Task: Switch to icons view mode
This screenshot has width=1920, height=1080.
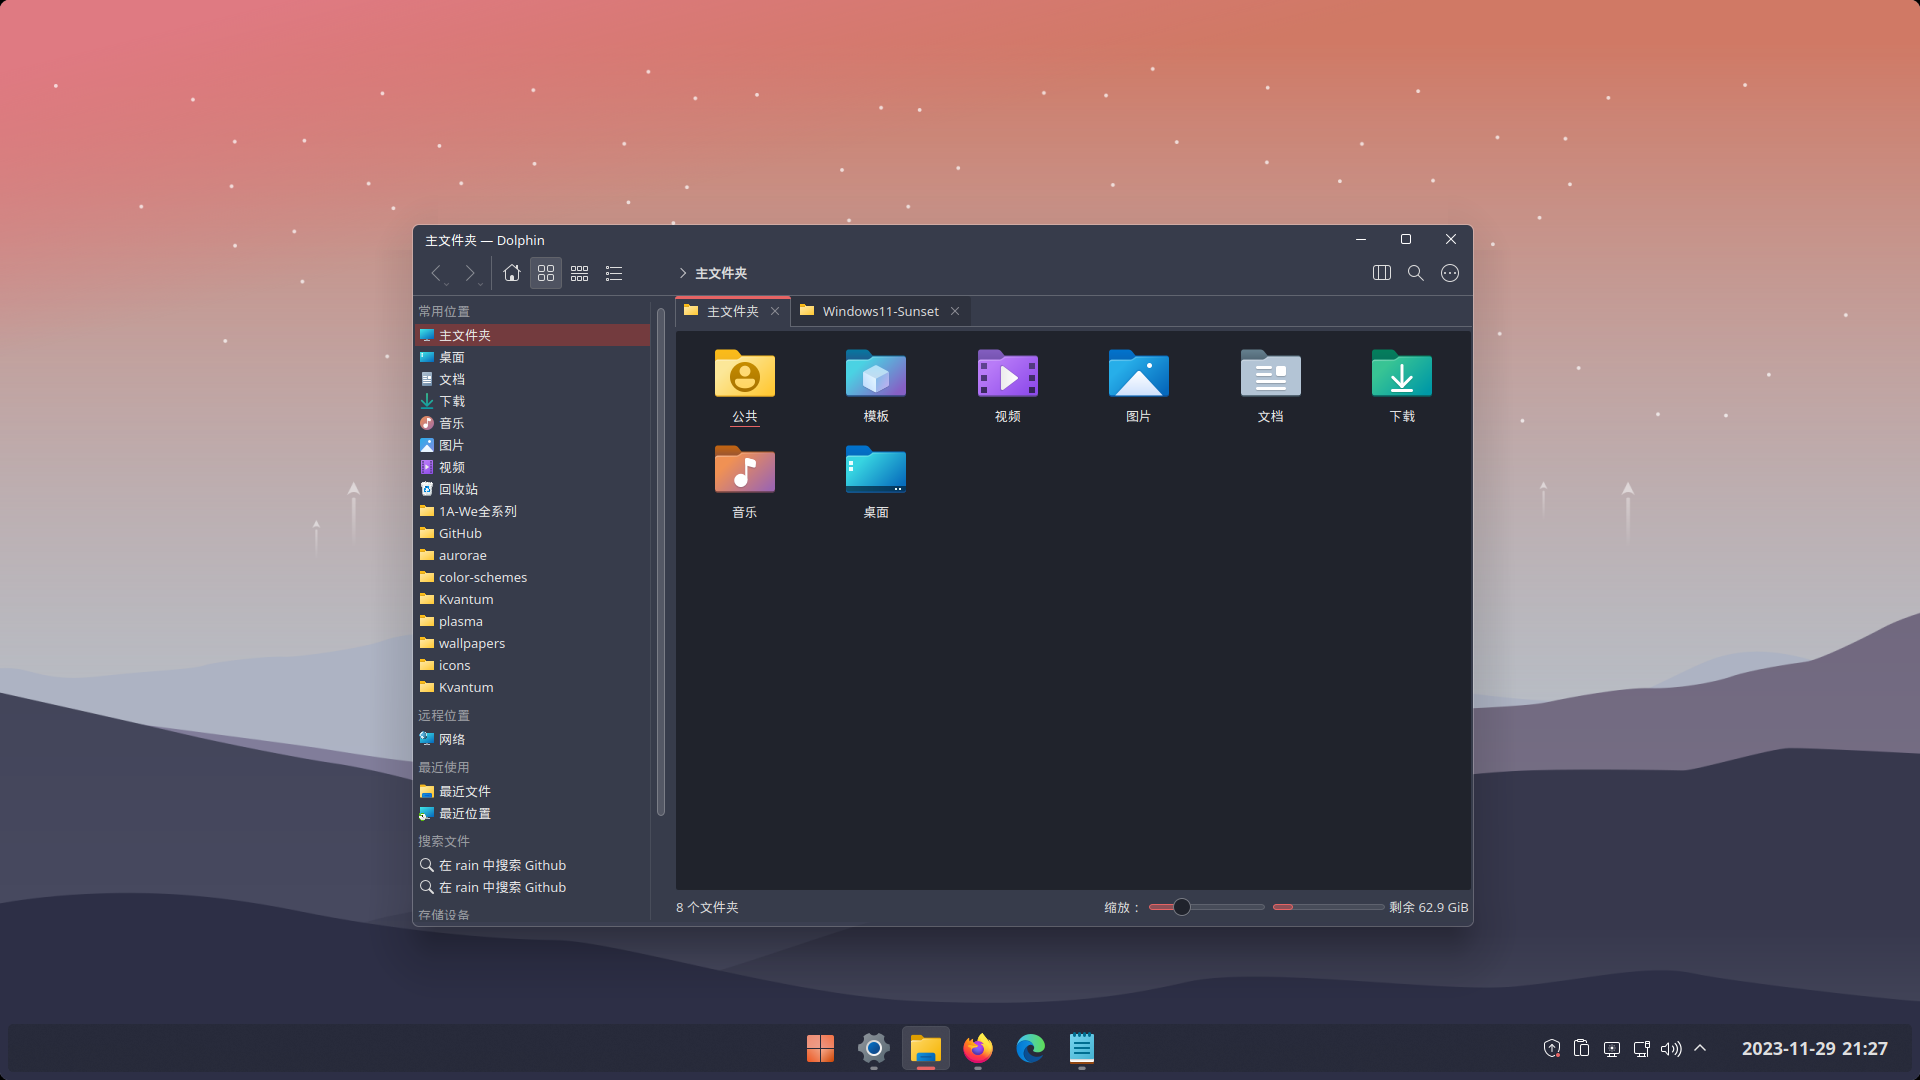Action: pyautogui.click(x=546, y=273)
